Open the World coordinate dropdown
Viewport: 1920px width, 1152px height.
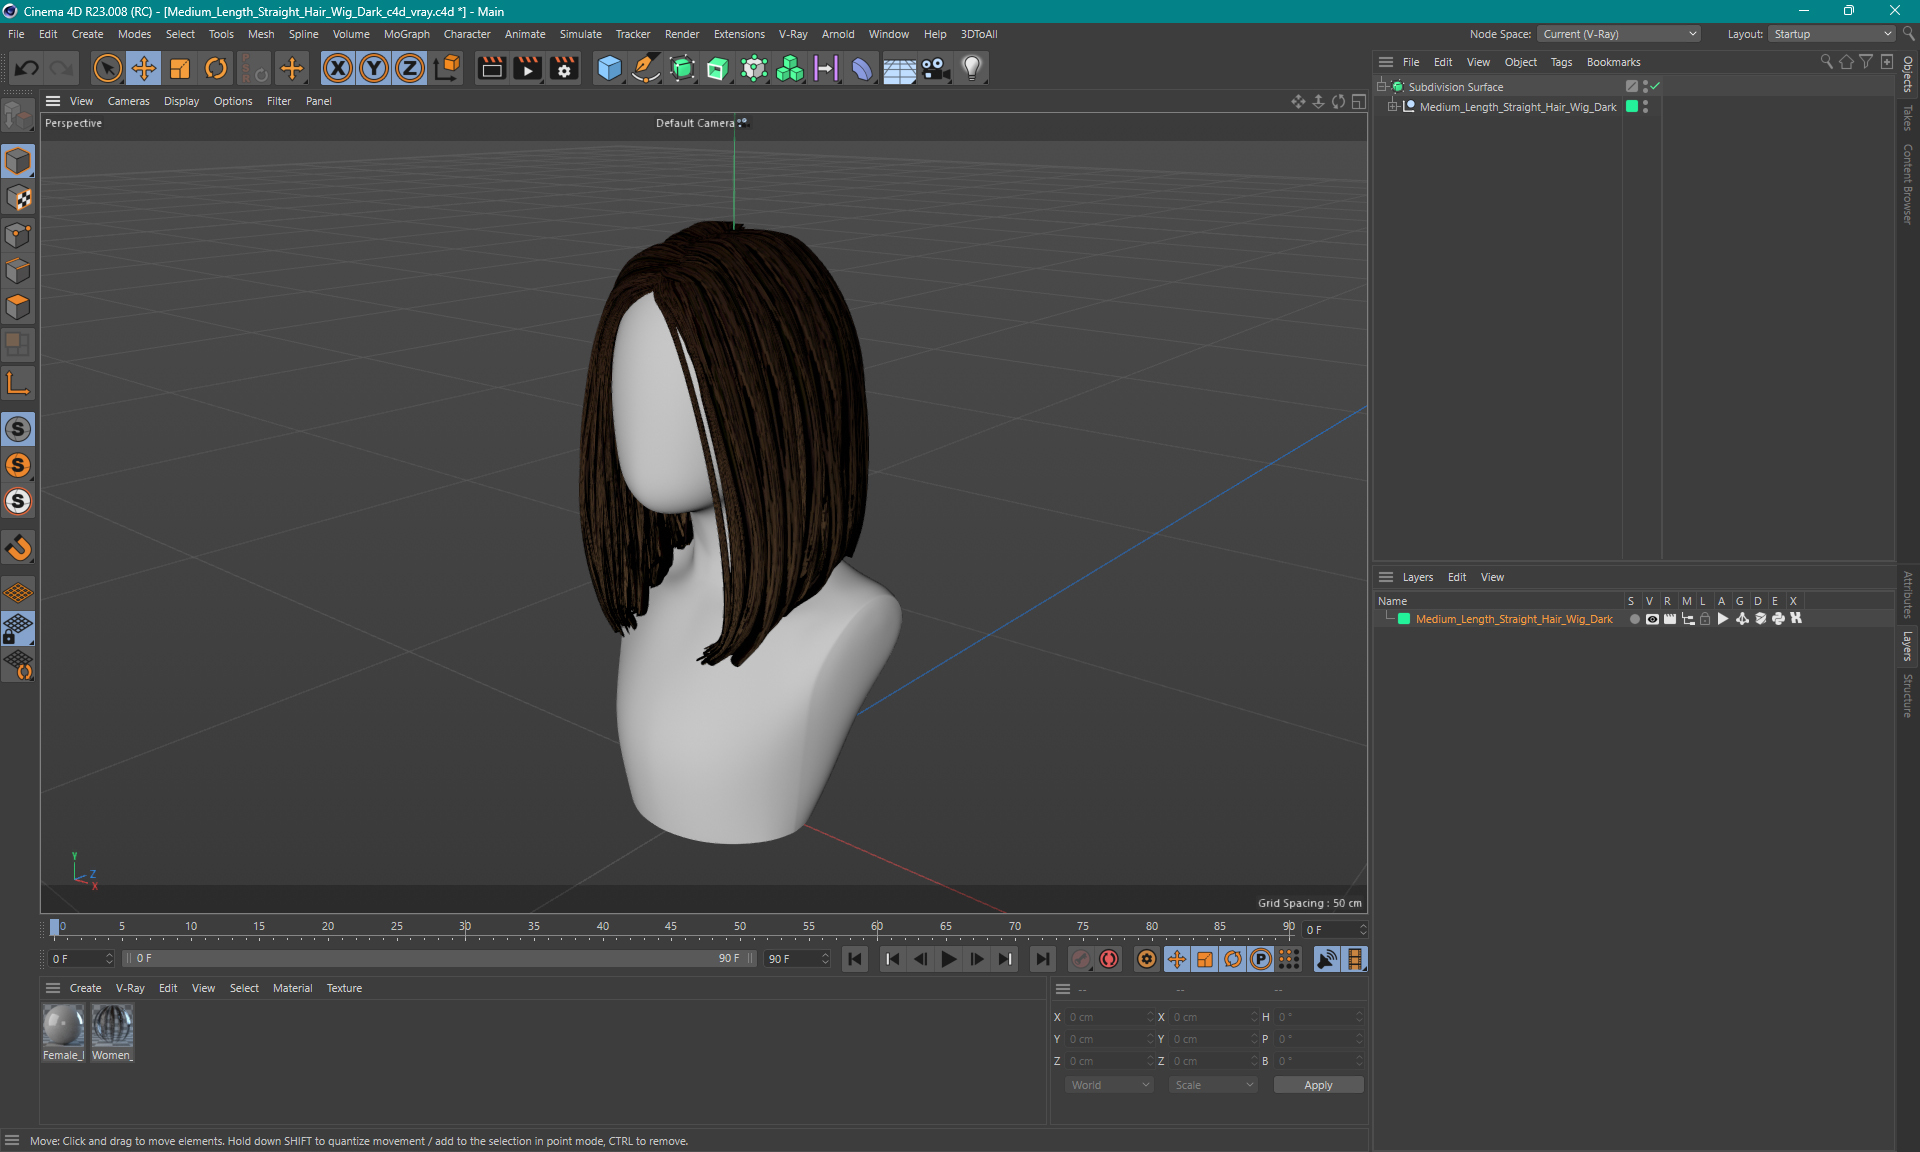pos(1109,1085)
